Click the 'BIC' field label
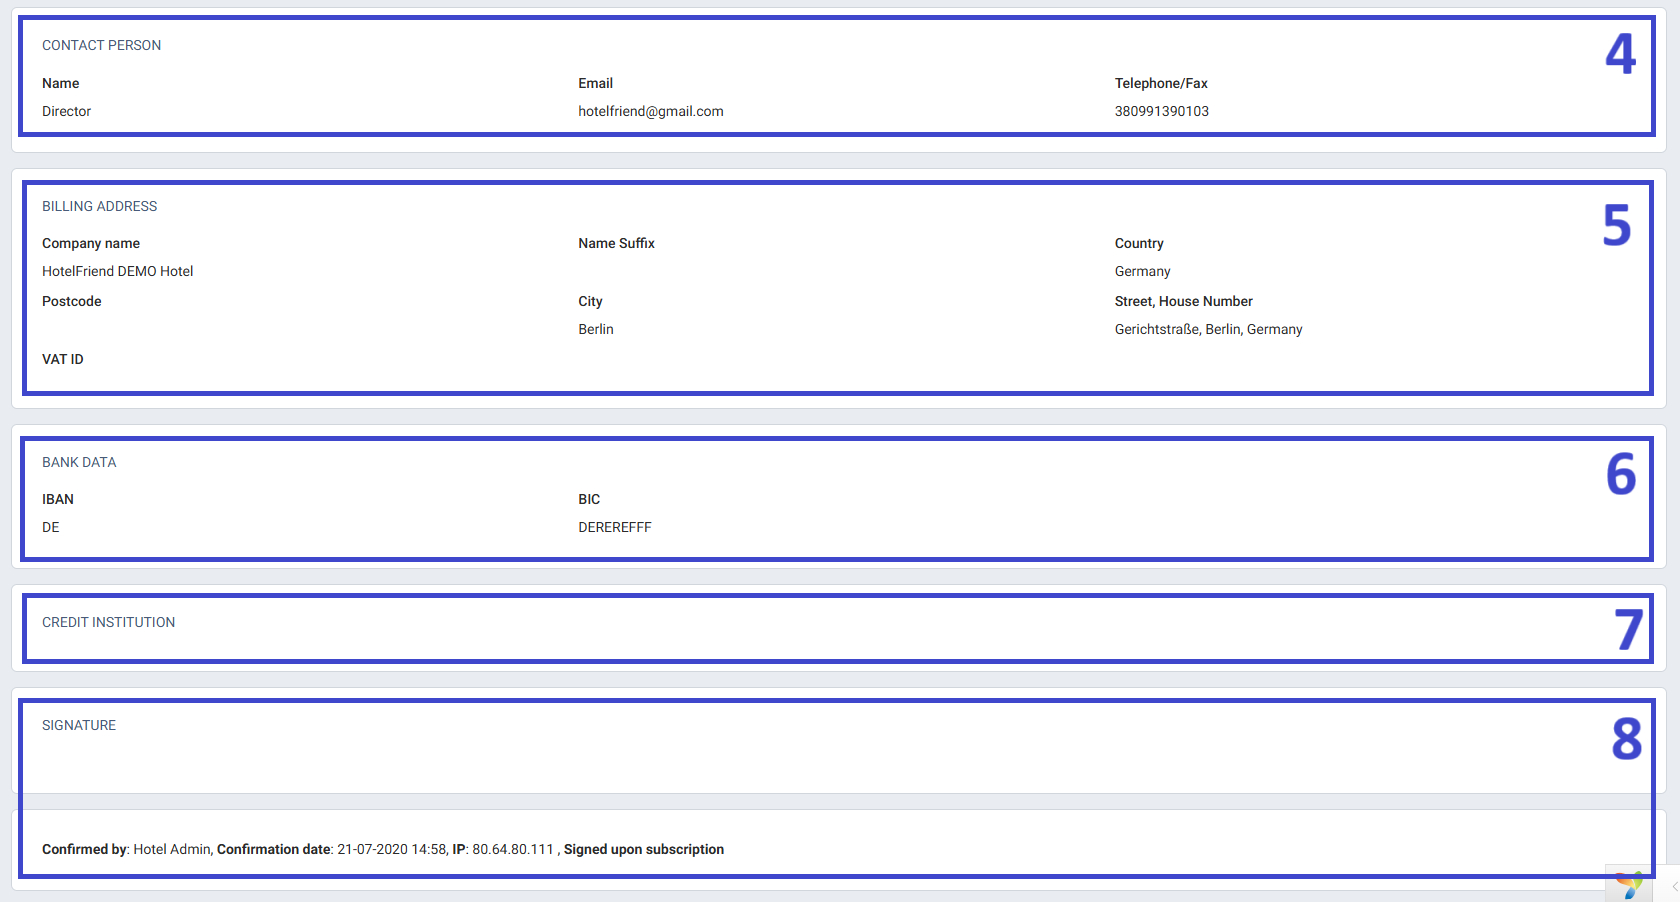The image size is (1680, 902). point(589,499)
